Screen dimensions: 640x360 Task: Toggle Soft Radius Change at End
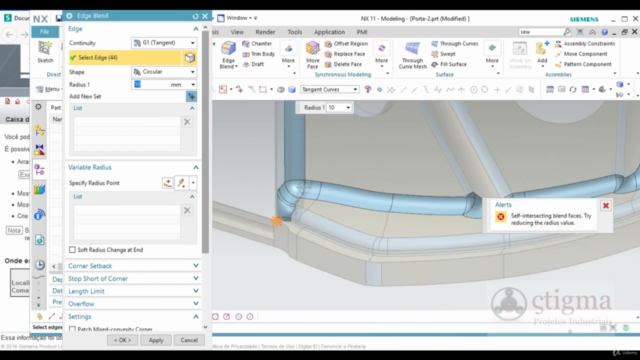click(x=72, y=249)
